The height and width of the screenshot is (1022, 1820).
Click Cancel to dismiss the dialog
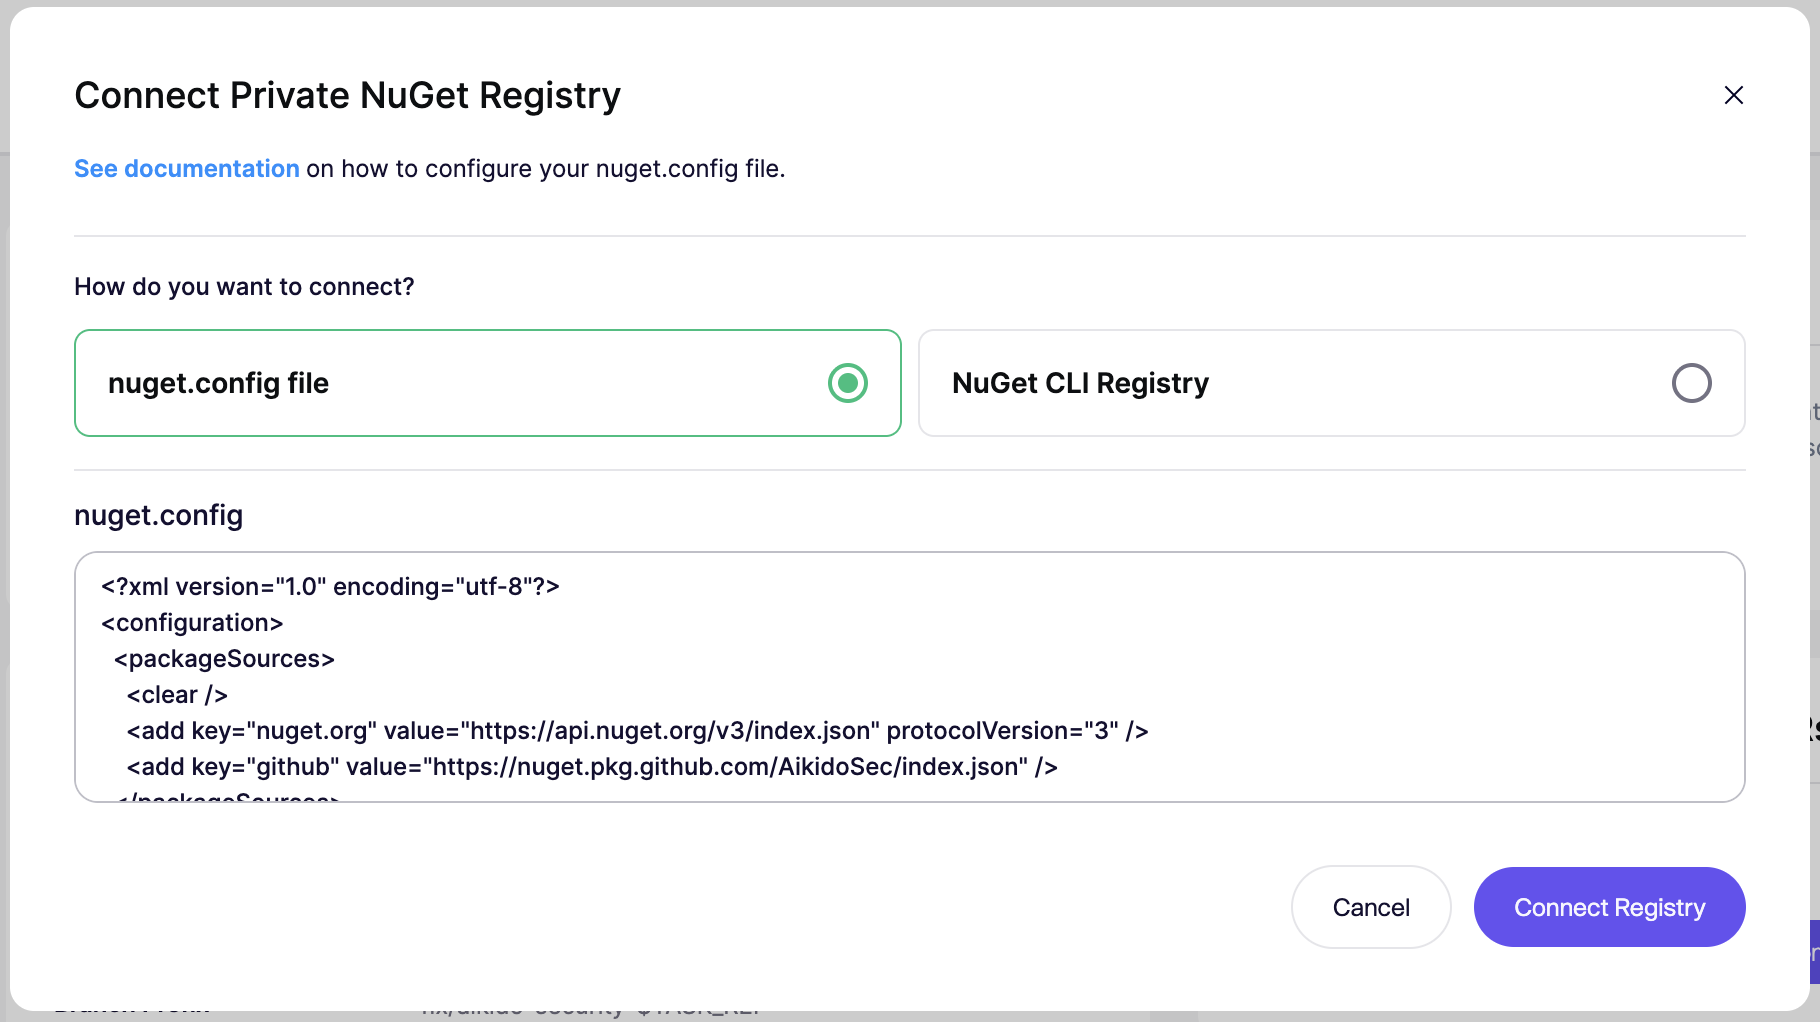click(1370, 907)
